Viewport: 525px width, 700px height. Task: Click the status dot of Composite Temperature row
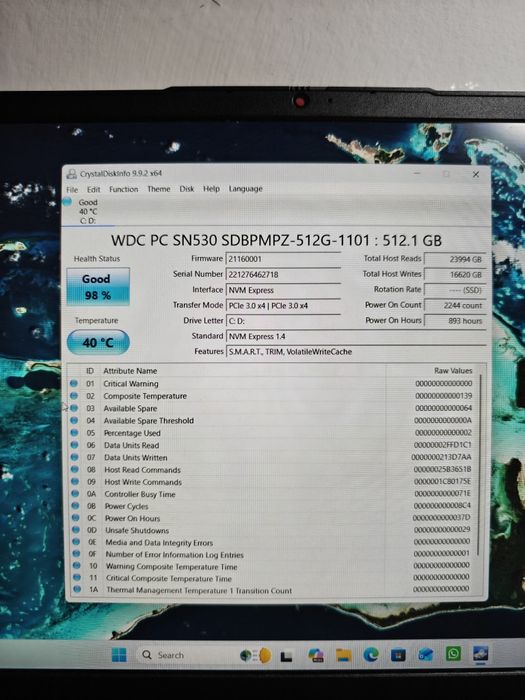(74, 396)
